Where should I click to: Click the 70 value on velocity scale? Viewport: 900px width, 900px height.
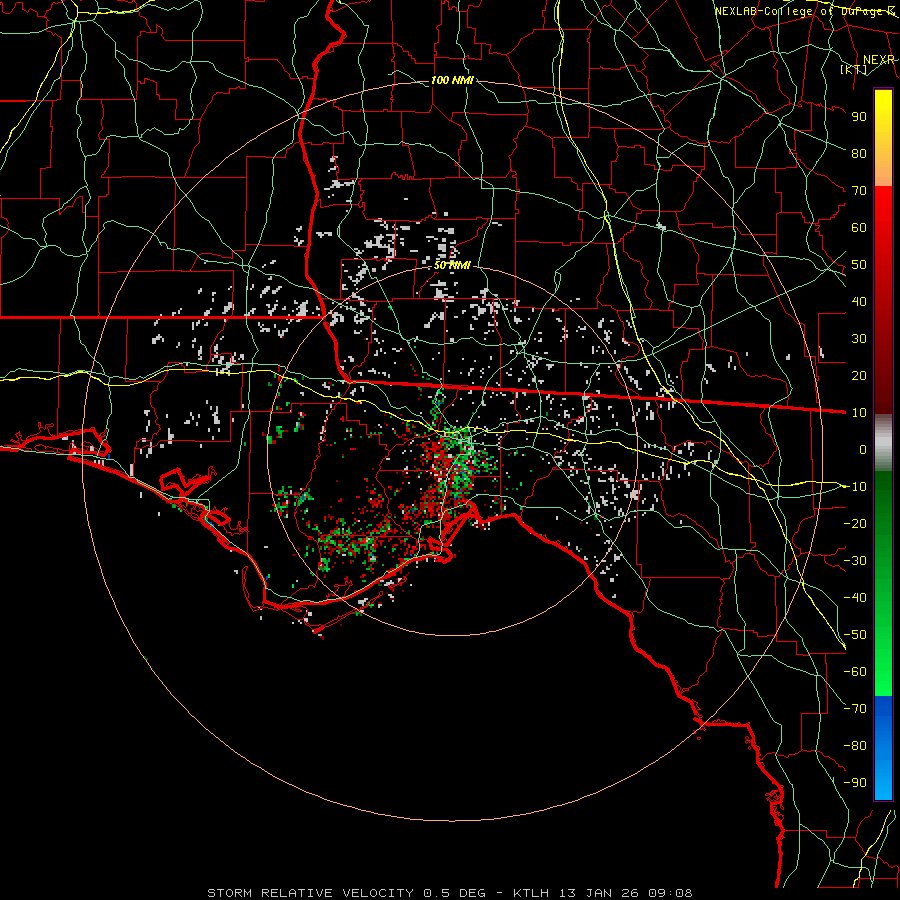[859, 191]
